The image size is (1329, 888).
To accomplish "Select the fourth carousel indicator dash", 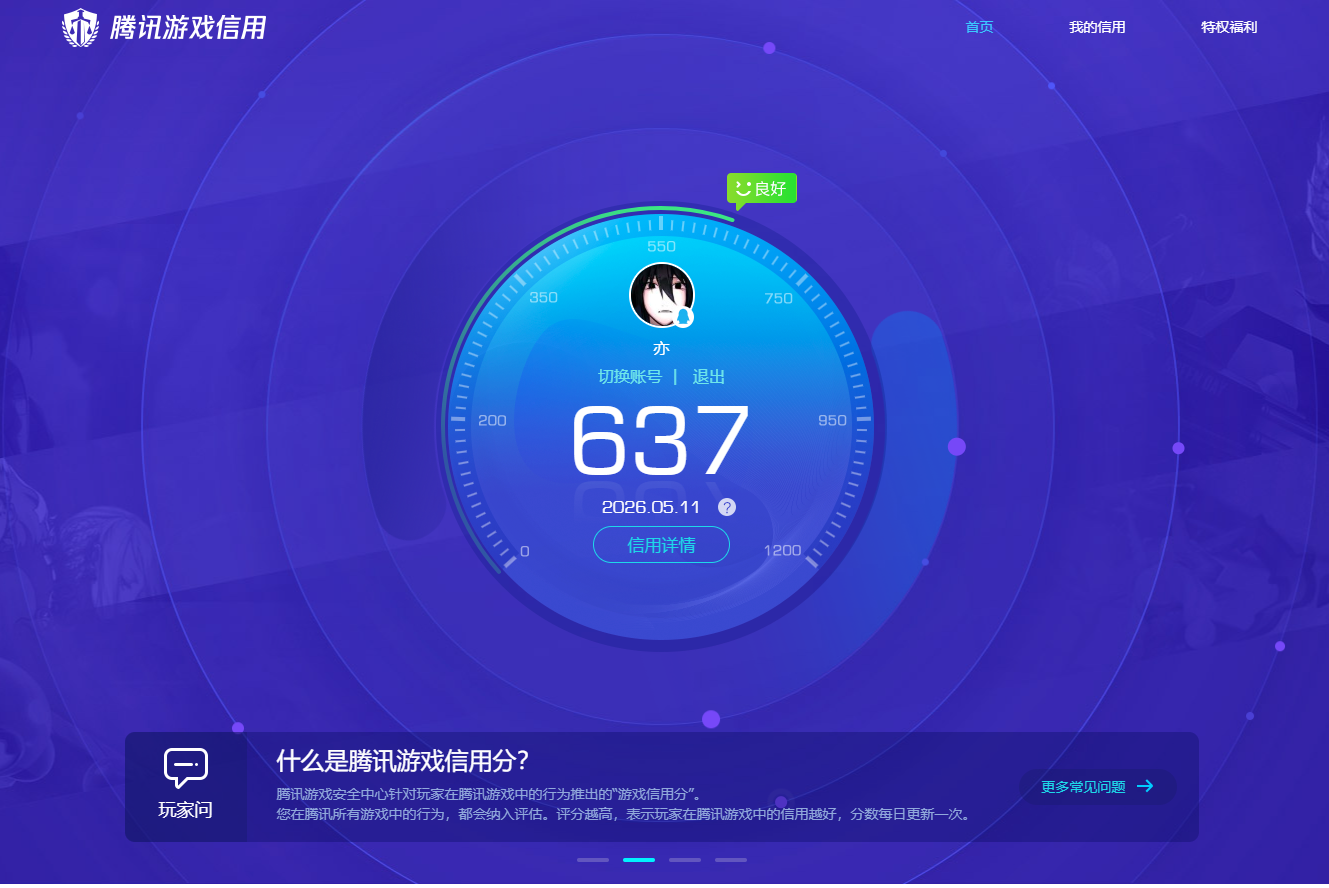I will (x=731, y=860).
